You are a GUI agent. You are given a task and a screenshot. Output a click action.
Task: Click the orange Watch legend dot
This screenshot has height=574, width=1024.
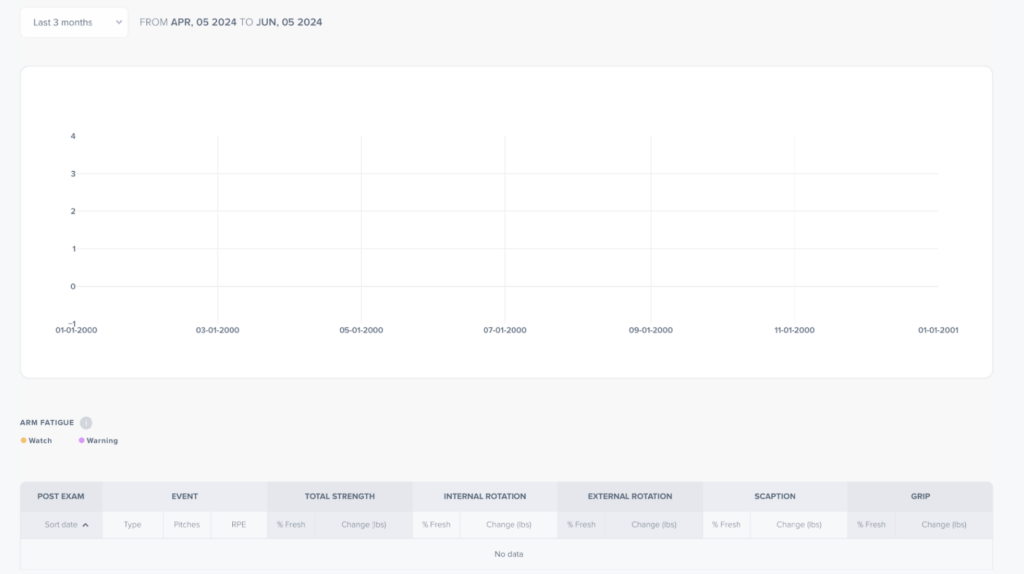(24, 440)
